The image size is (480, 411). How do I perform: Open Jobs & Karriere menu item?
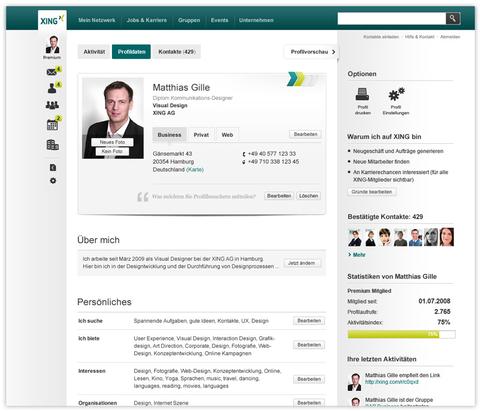(147, 20)
